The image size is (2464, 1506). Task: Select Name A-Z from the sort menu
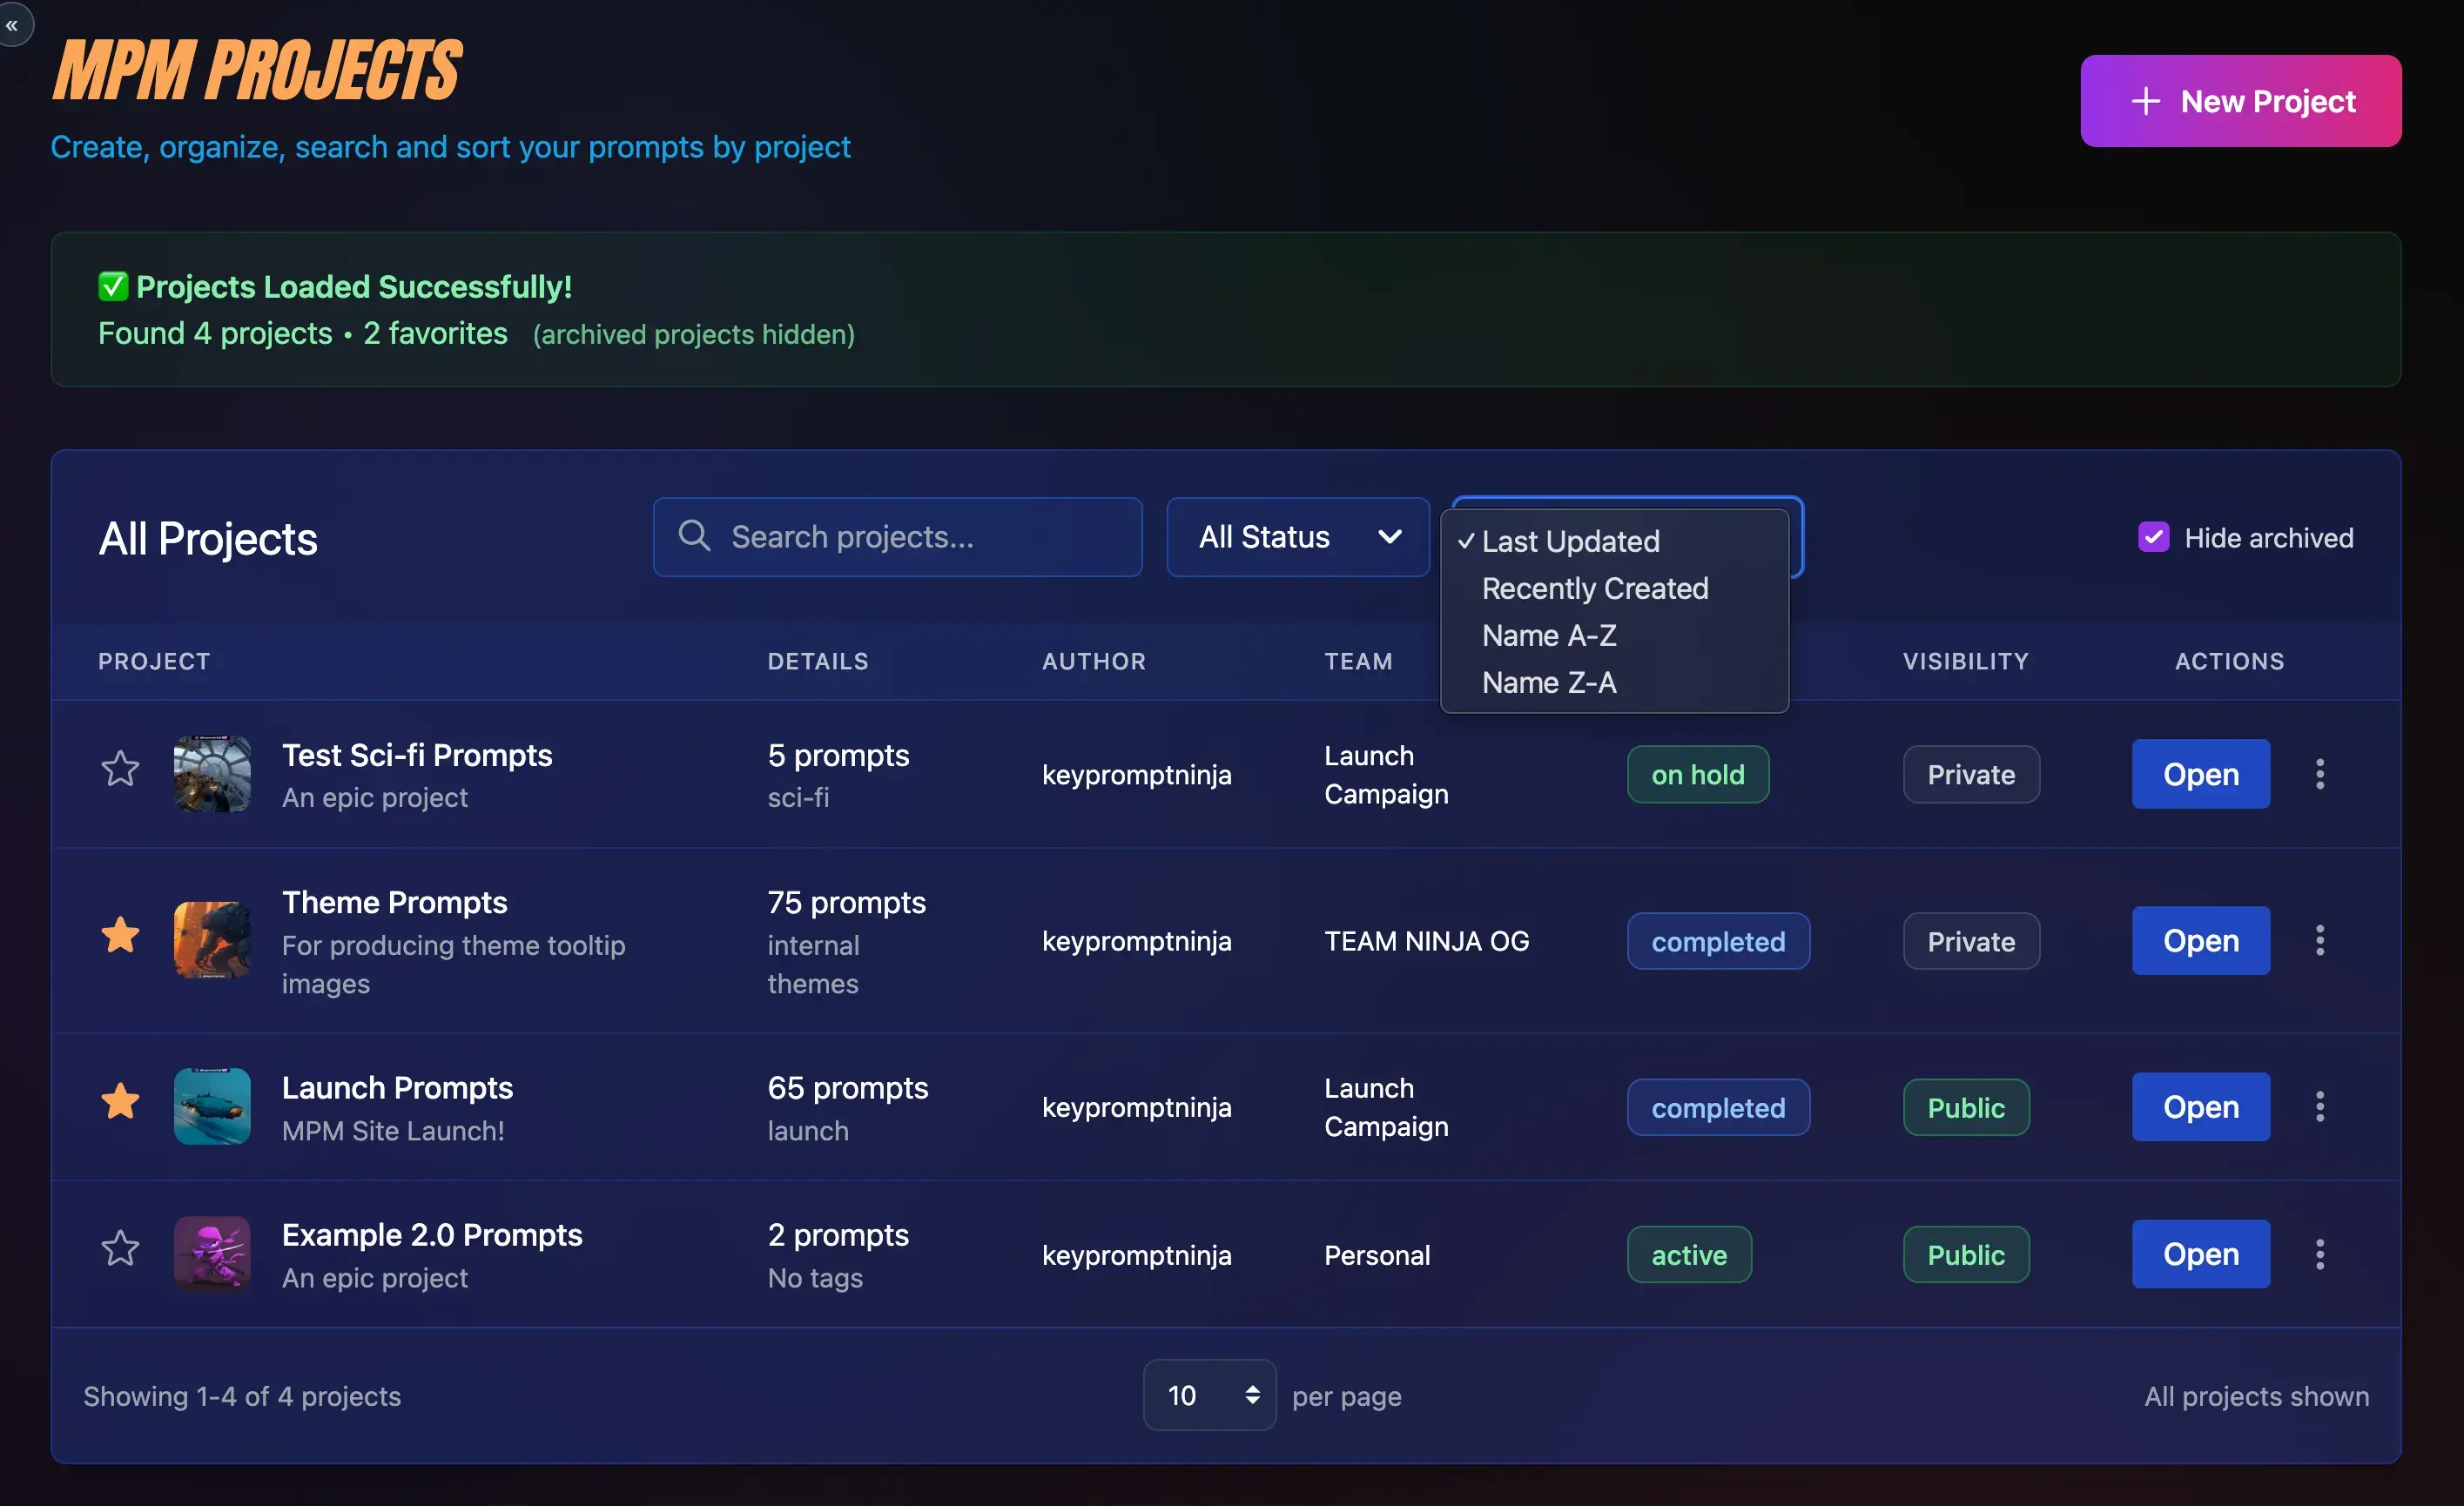click(1549, 635)
